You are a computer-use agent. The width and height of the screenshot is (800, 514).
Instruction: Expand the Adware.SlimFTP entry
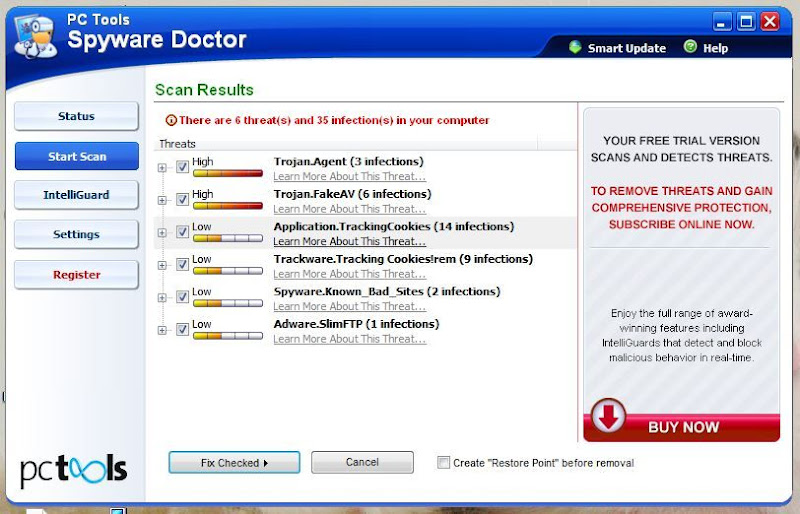(162, 330)
